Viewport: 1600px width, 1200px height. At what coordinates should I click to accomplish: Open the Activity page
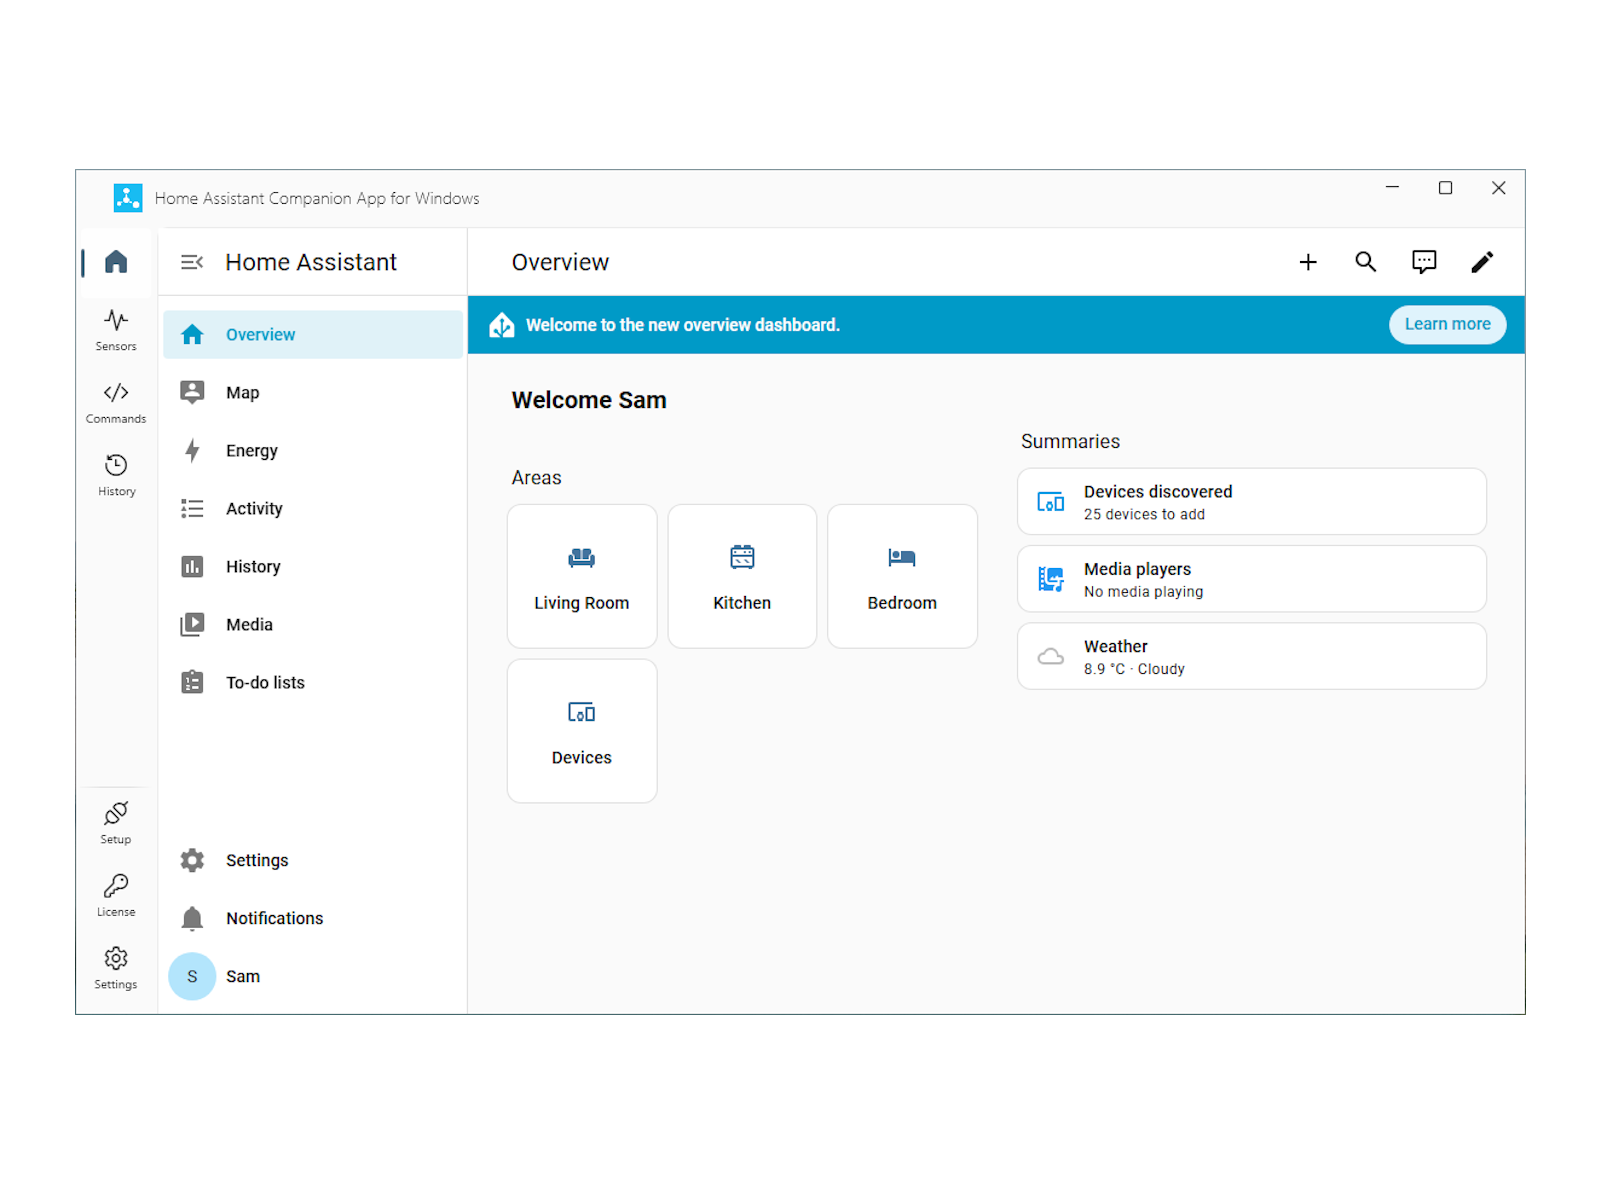pyautogui.click(x=313, y=509)
